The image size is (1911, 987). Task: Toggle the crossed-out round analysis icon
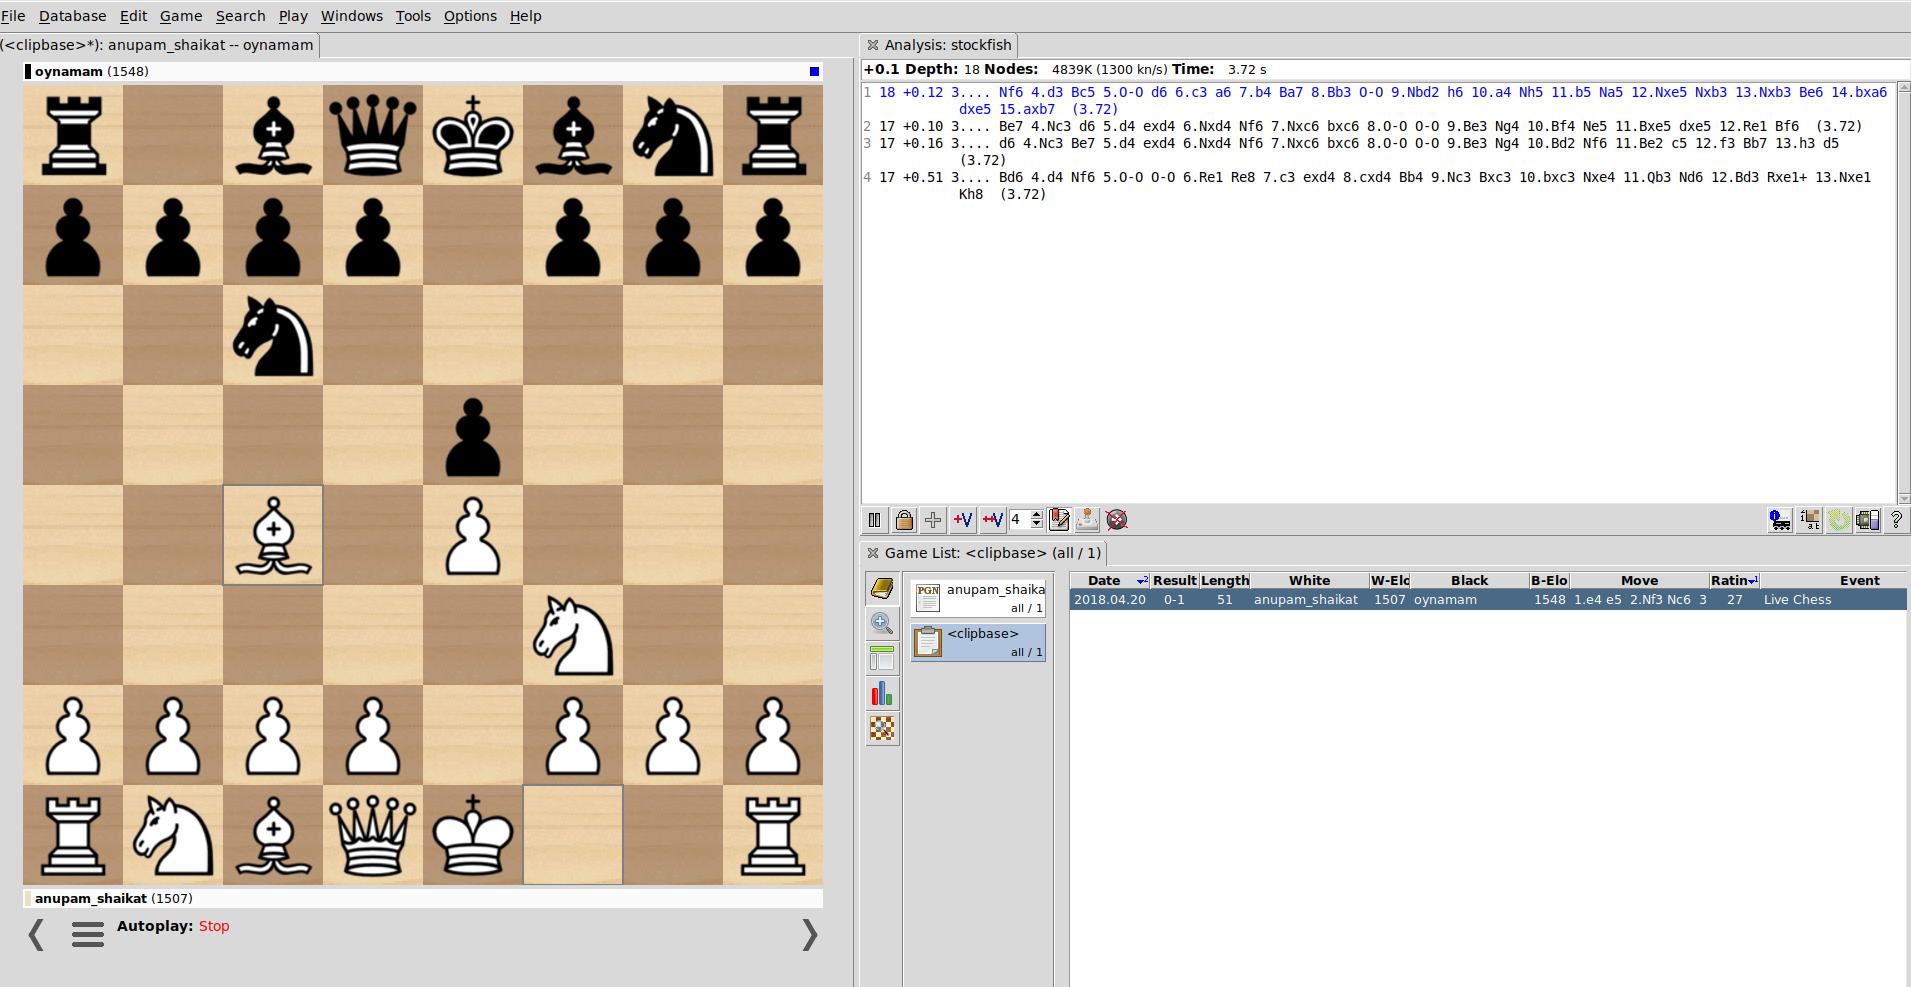click(1117, 520)
